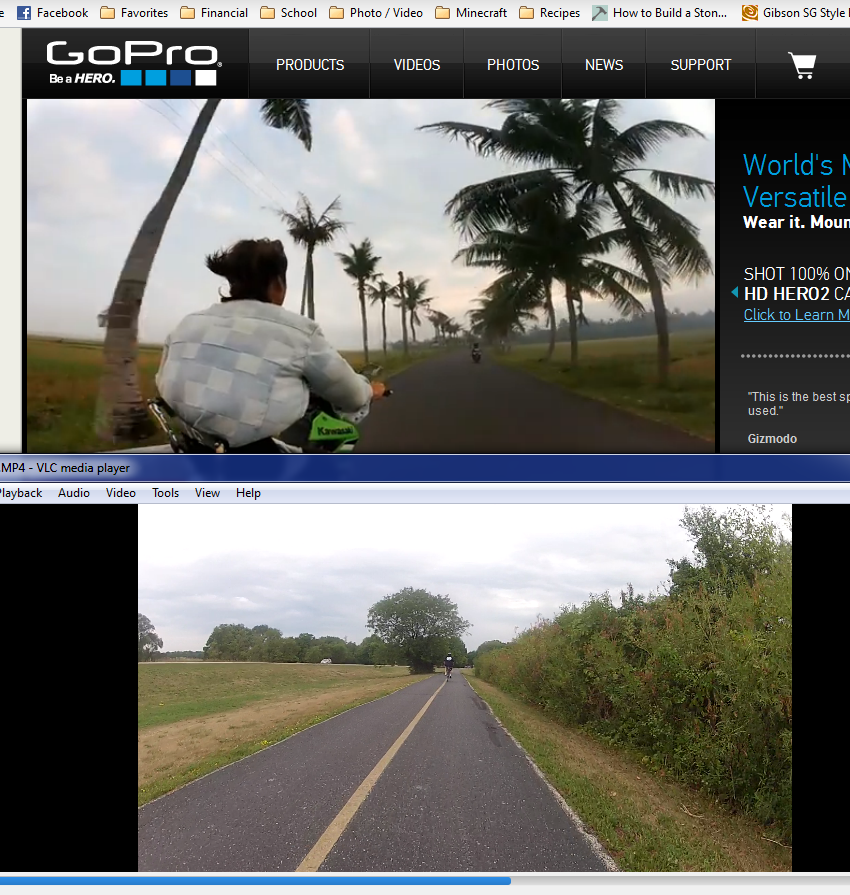Click the 'SHOT 100% ON' text
The height and width of the screenshot is (895, 850).
796,274
